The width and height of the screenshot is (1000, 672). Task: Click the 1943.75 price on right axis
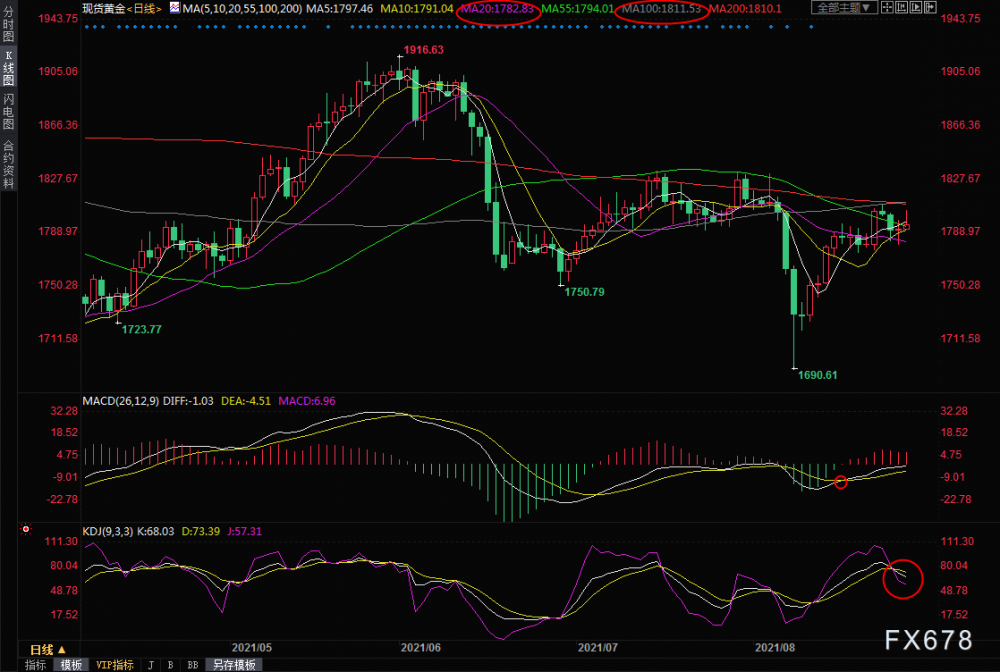point(960,18)
